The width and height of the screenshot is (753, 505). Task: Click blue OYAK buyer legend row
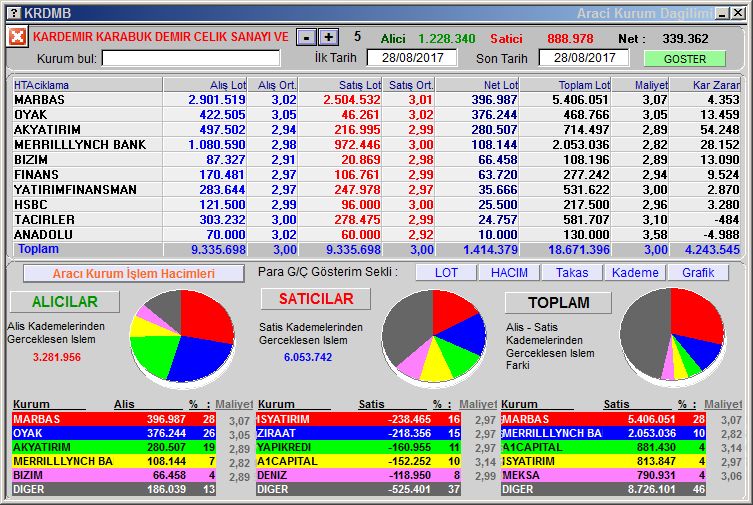click(114, 433)
